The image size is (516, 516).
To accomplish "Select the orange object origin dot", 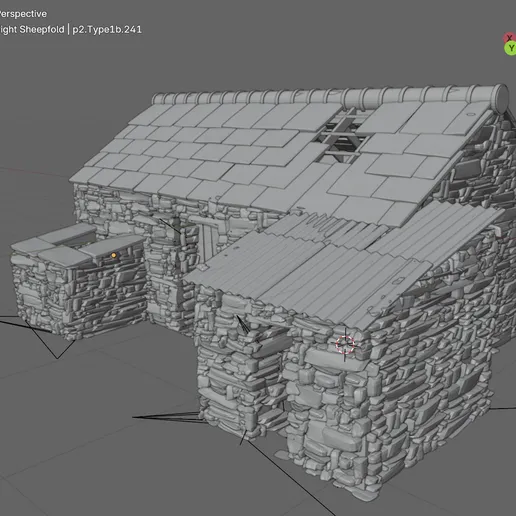I will 114,255.
